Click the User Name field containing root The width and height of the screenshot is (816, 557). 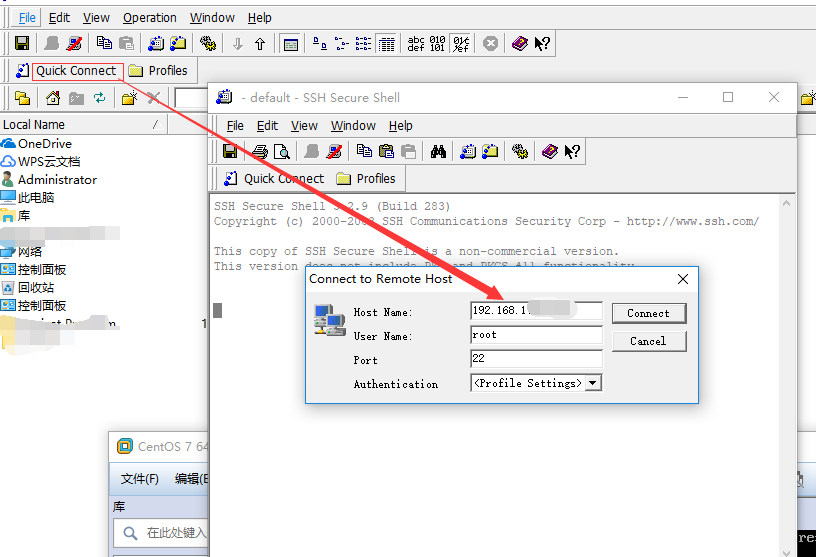point(536,335)
